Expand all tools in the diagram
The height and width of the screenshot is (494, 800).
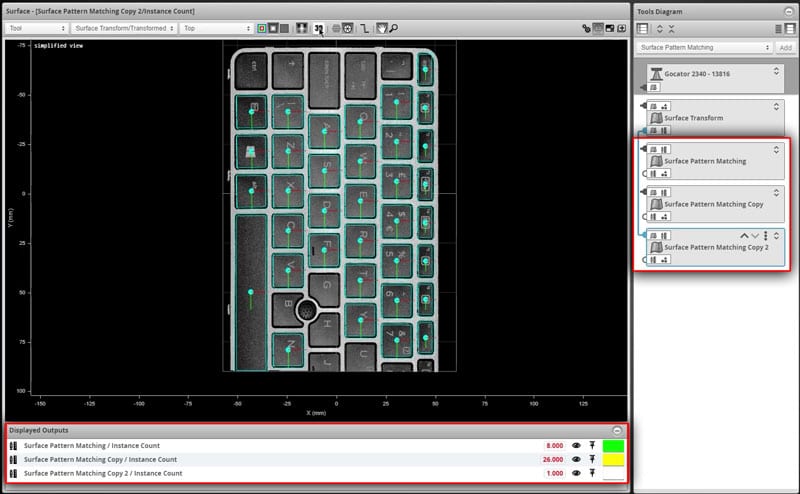point(660,29)
